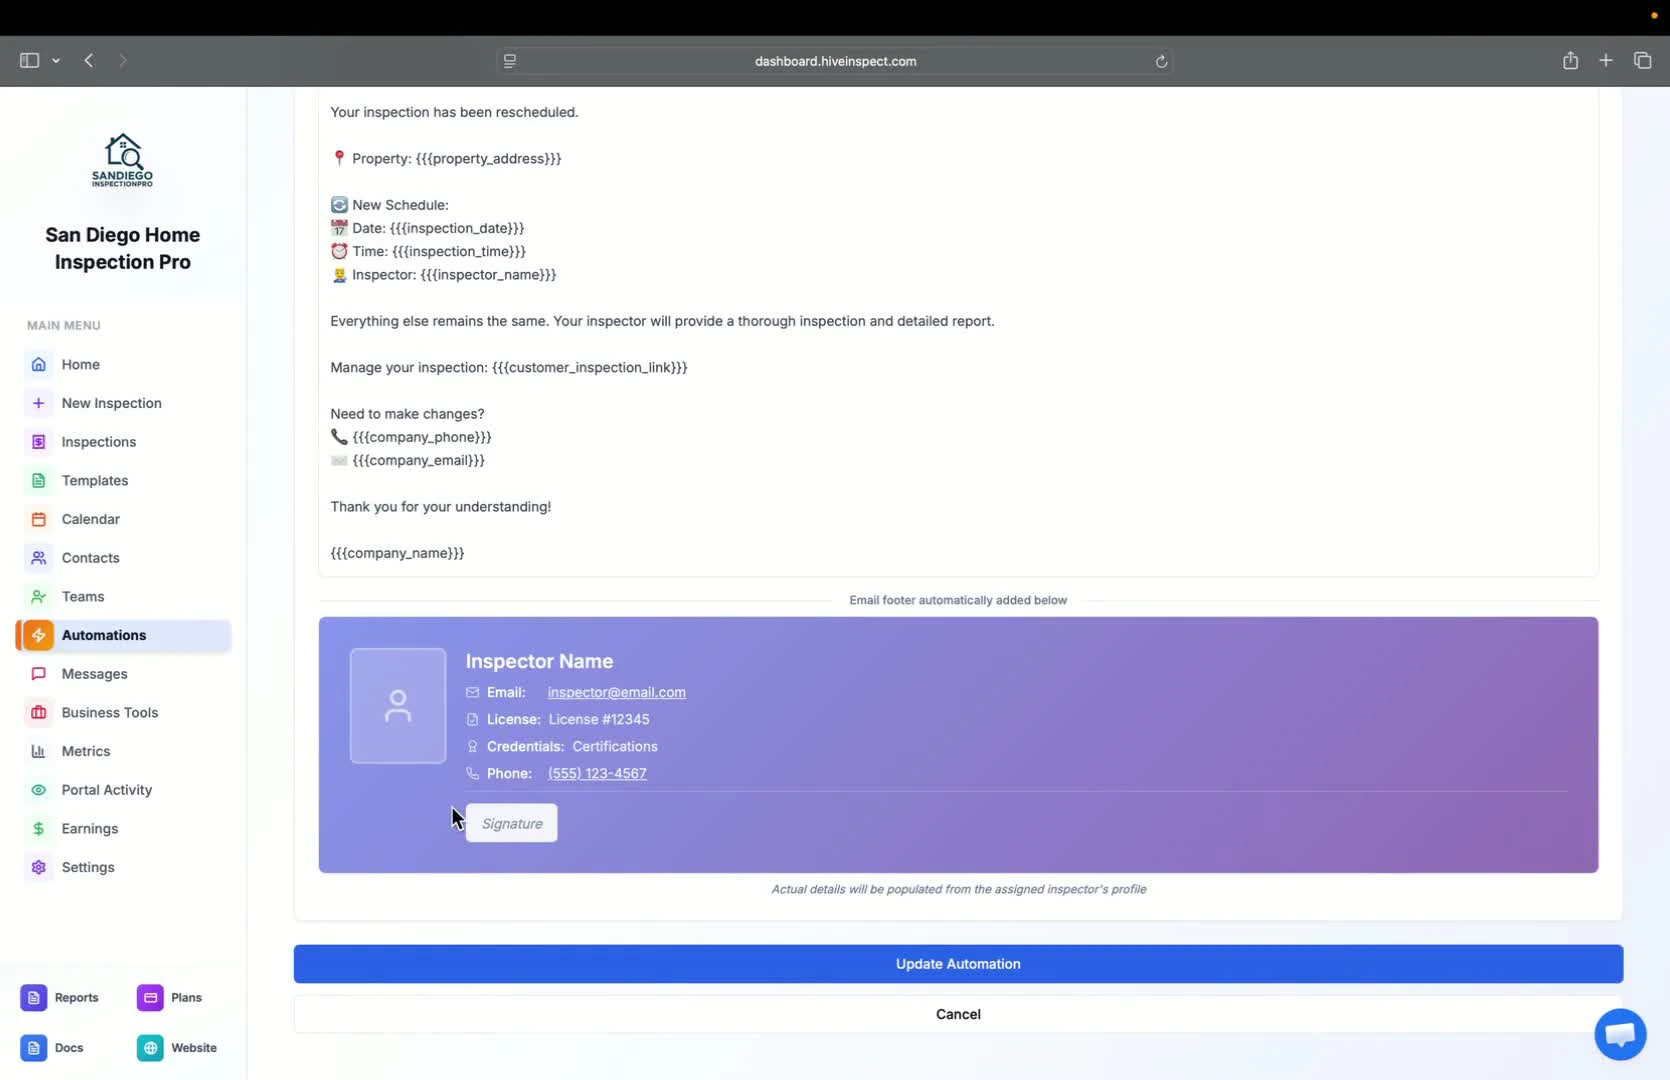Open the sidebar dropdown chevron

click(x=57, y=60)
